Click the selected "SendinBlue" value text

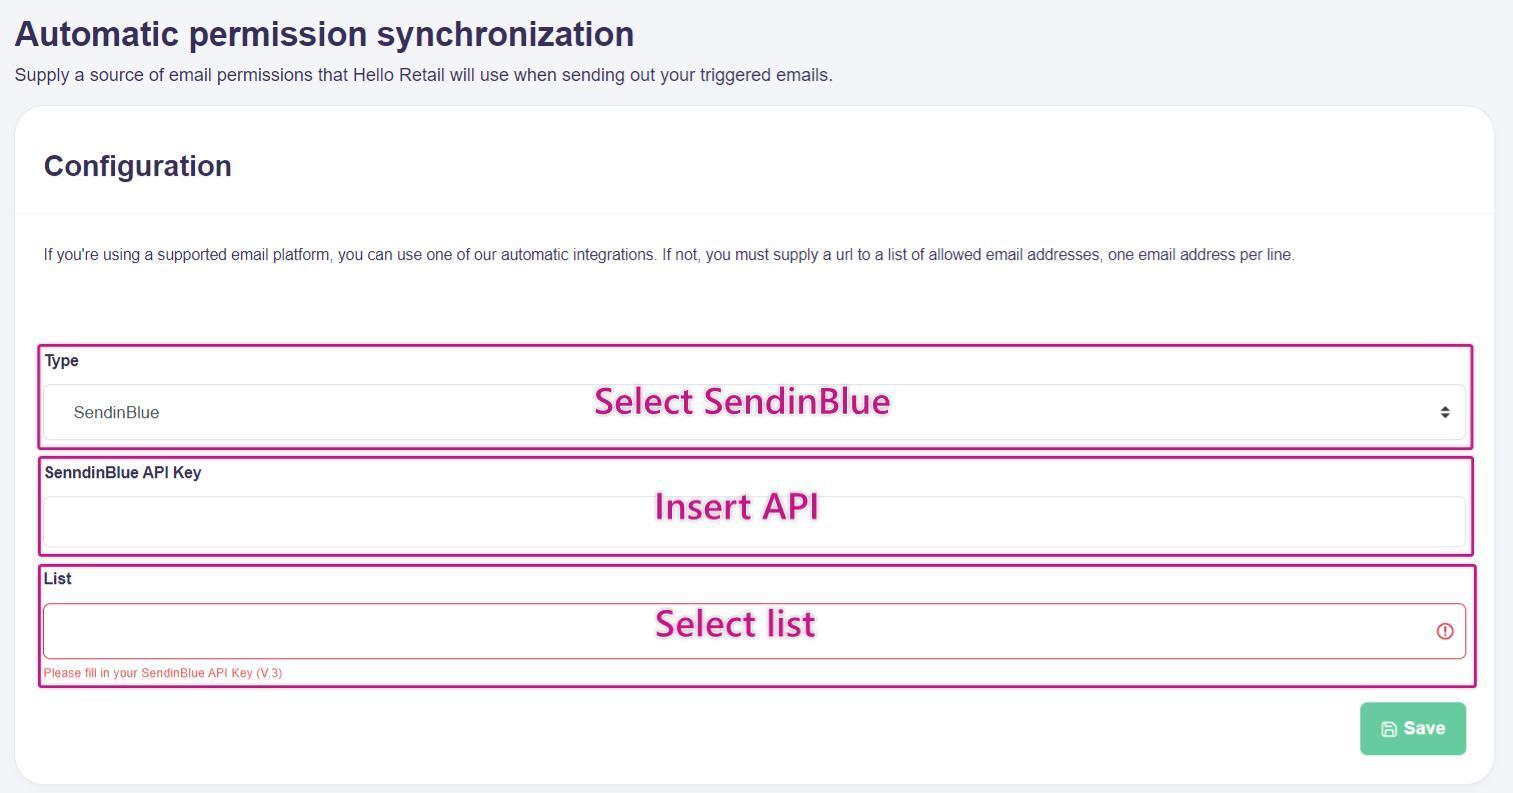tap(116, 413)
